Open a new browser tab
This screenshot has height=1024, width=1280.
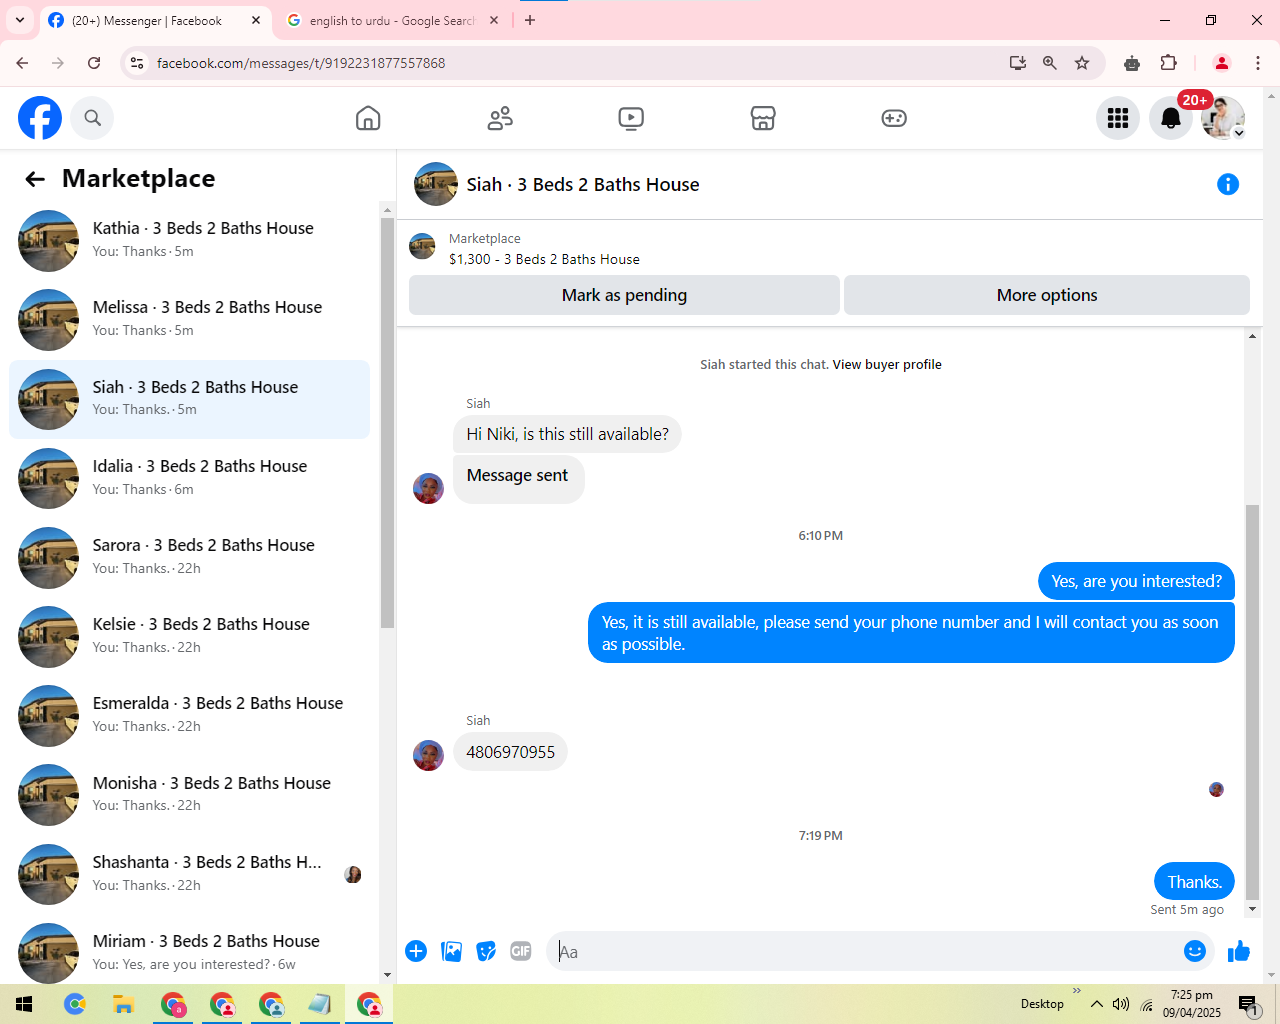530,20
